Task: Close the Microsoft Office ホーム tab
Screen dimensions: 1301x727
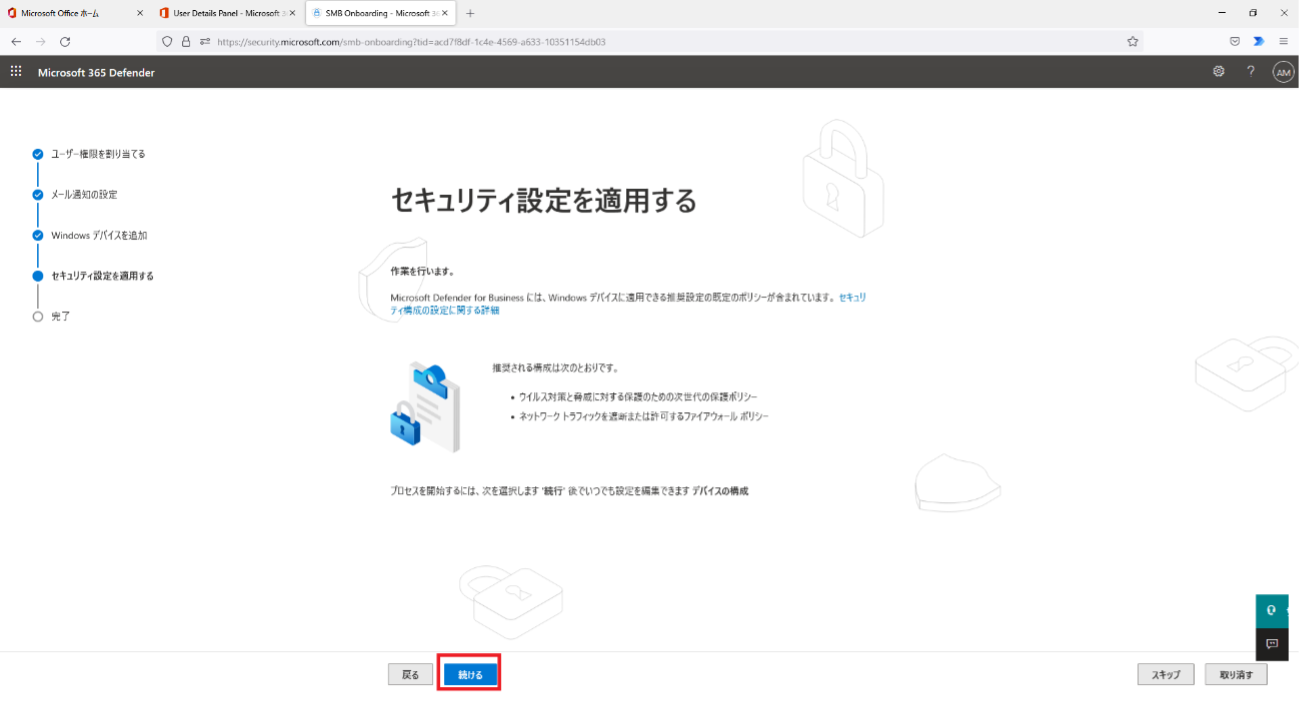Action: coord(139,13)
